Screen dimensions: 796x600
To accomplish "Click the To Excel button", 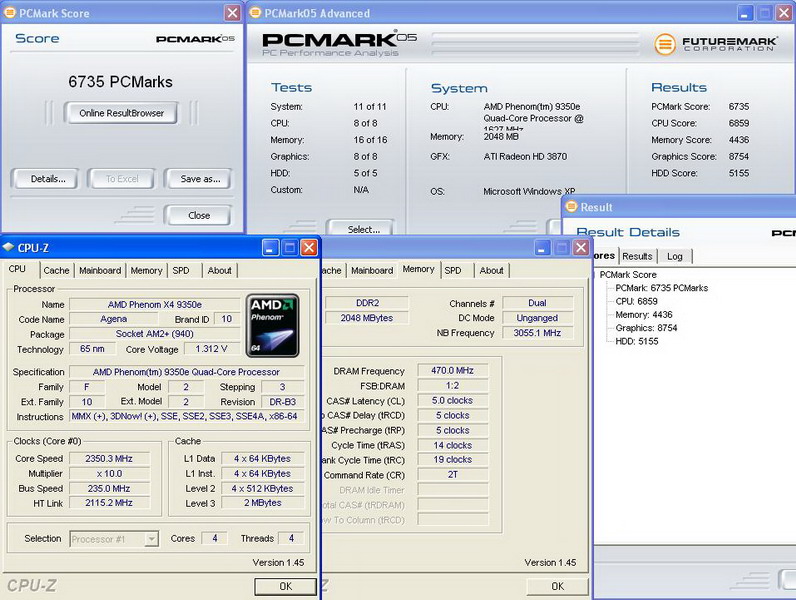I will pos(122,179).
